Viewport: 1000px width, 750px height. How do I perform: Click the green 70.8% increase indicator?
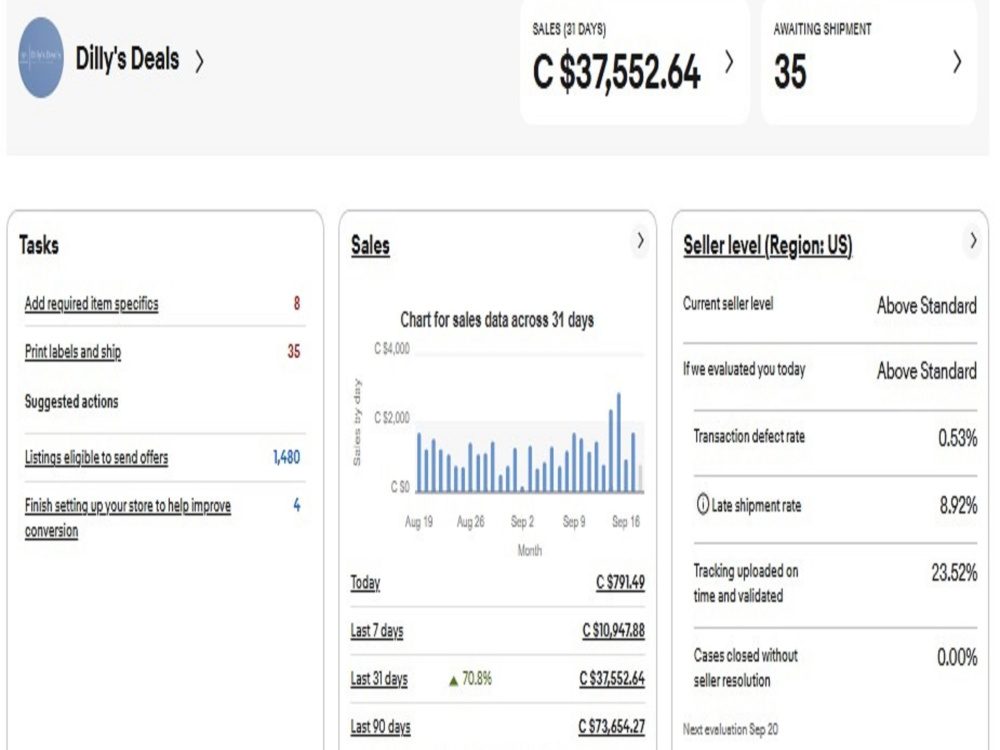[x=470, y=679]
